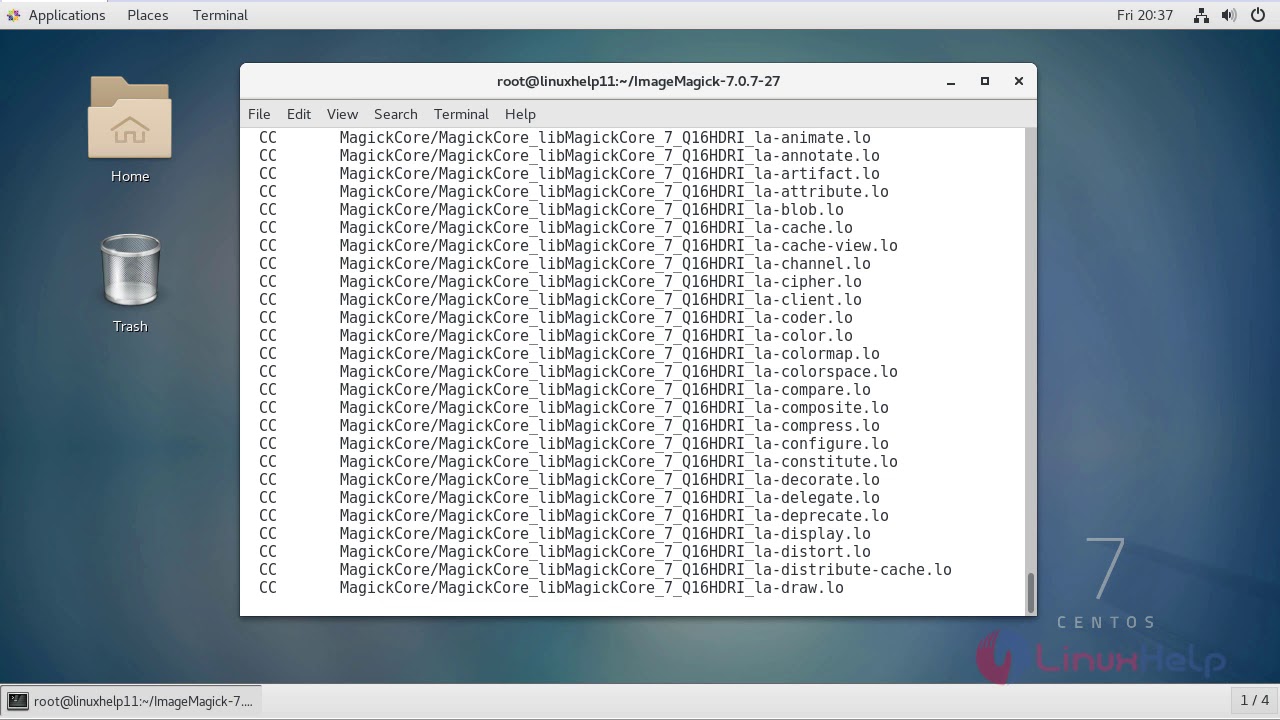Click the line ending in la-blob.lo
Image resolution: width=1280 pixels, height=720 pixels.
click(x=551, y=210)
